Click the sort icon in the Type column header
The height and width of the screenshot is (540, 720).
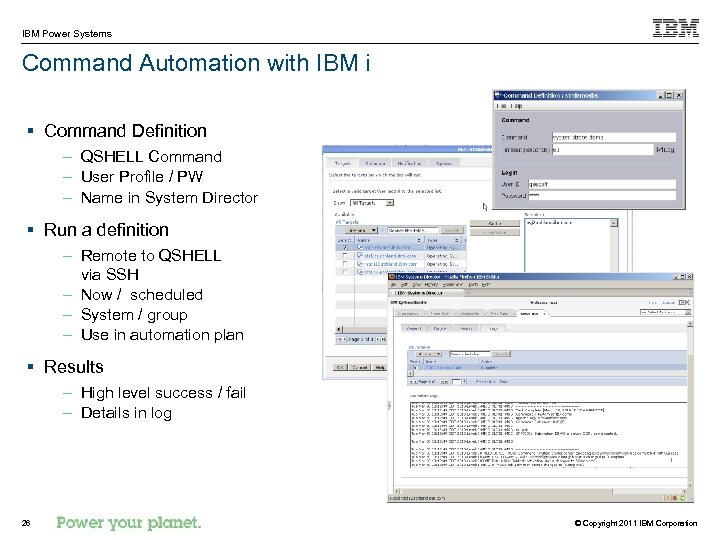457,240
